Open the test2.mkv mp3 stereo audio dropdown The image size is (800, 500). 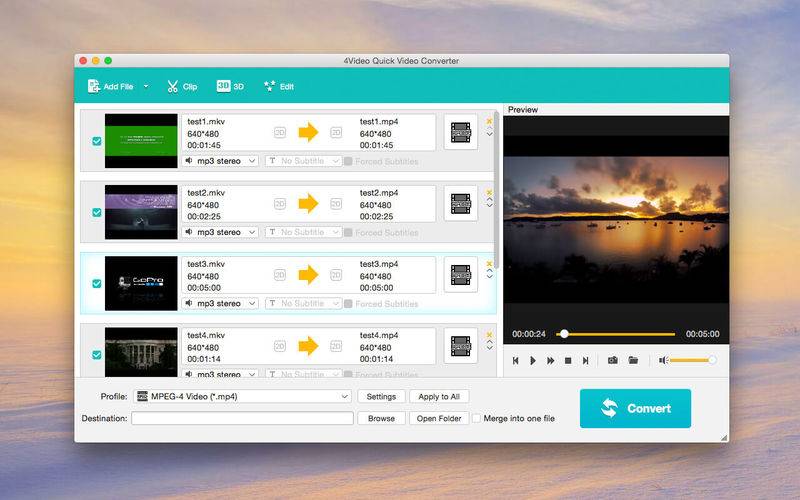[x=220, y=232]
